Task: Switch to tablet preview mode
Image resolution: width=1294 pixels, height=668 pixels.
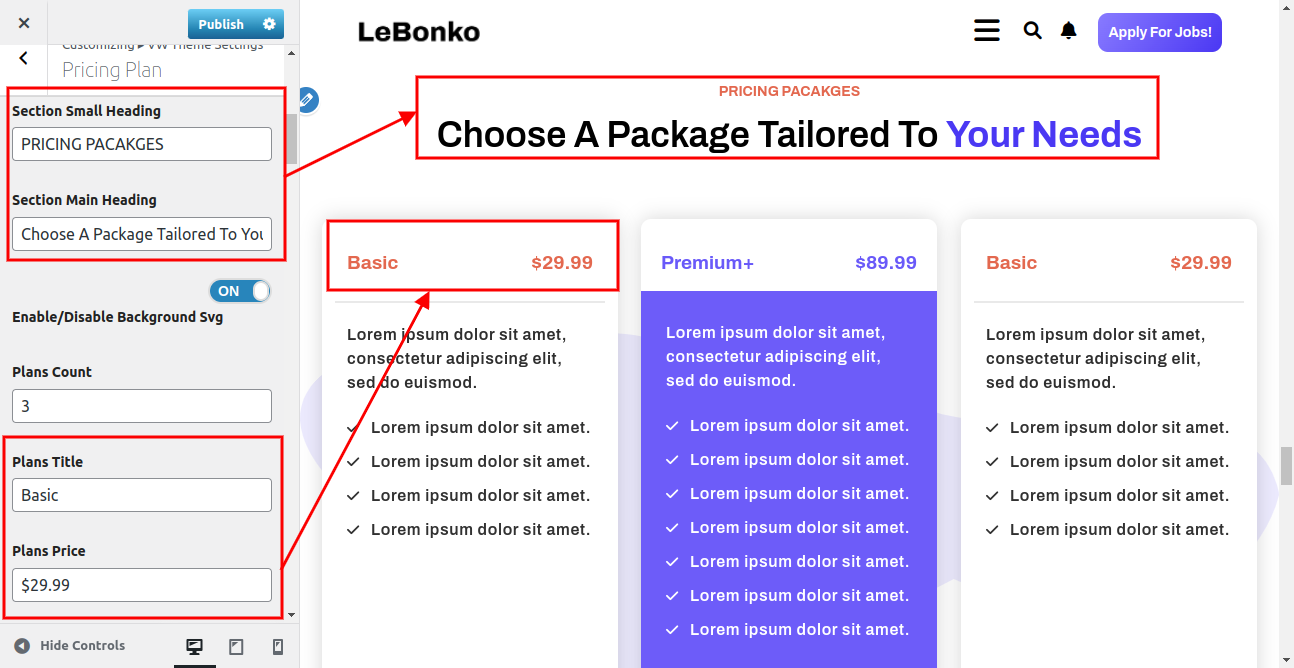Action: click(x=236, y=647)
